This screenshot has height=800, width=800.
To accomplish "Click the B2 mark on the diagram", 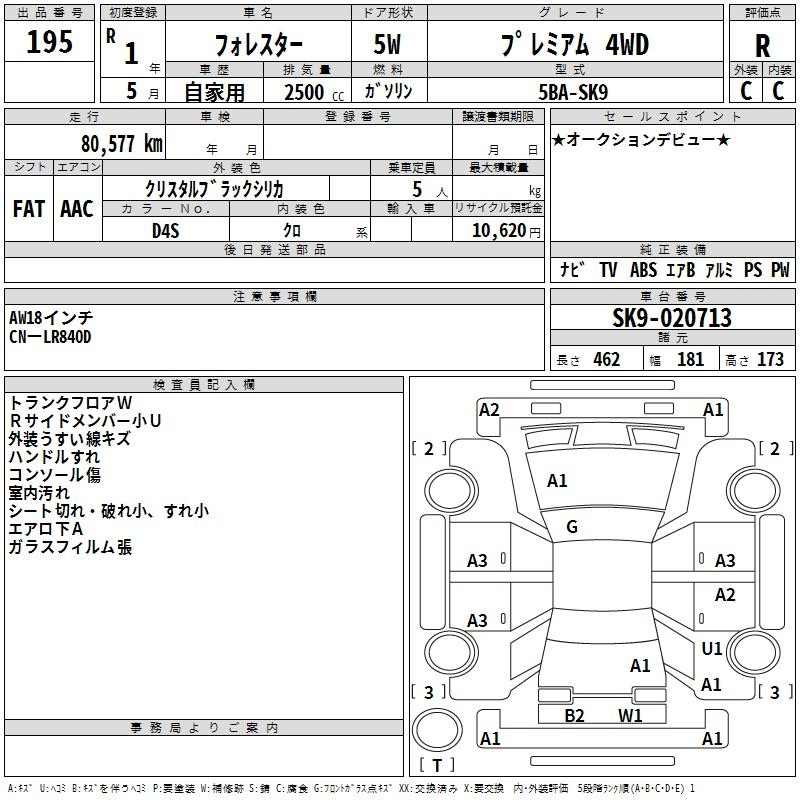I will click(574, 715).
